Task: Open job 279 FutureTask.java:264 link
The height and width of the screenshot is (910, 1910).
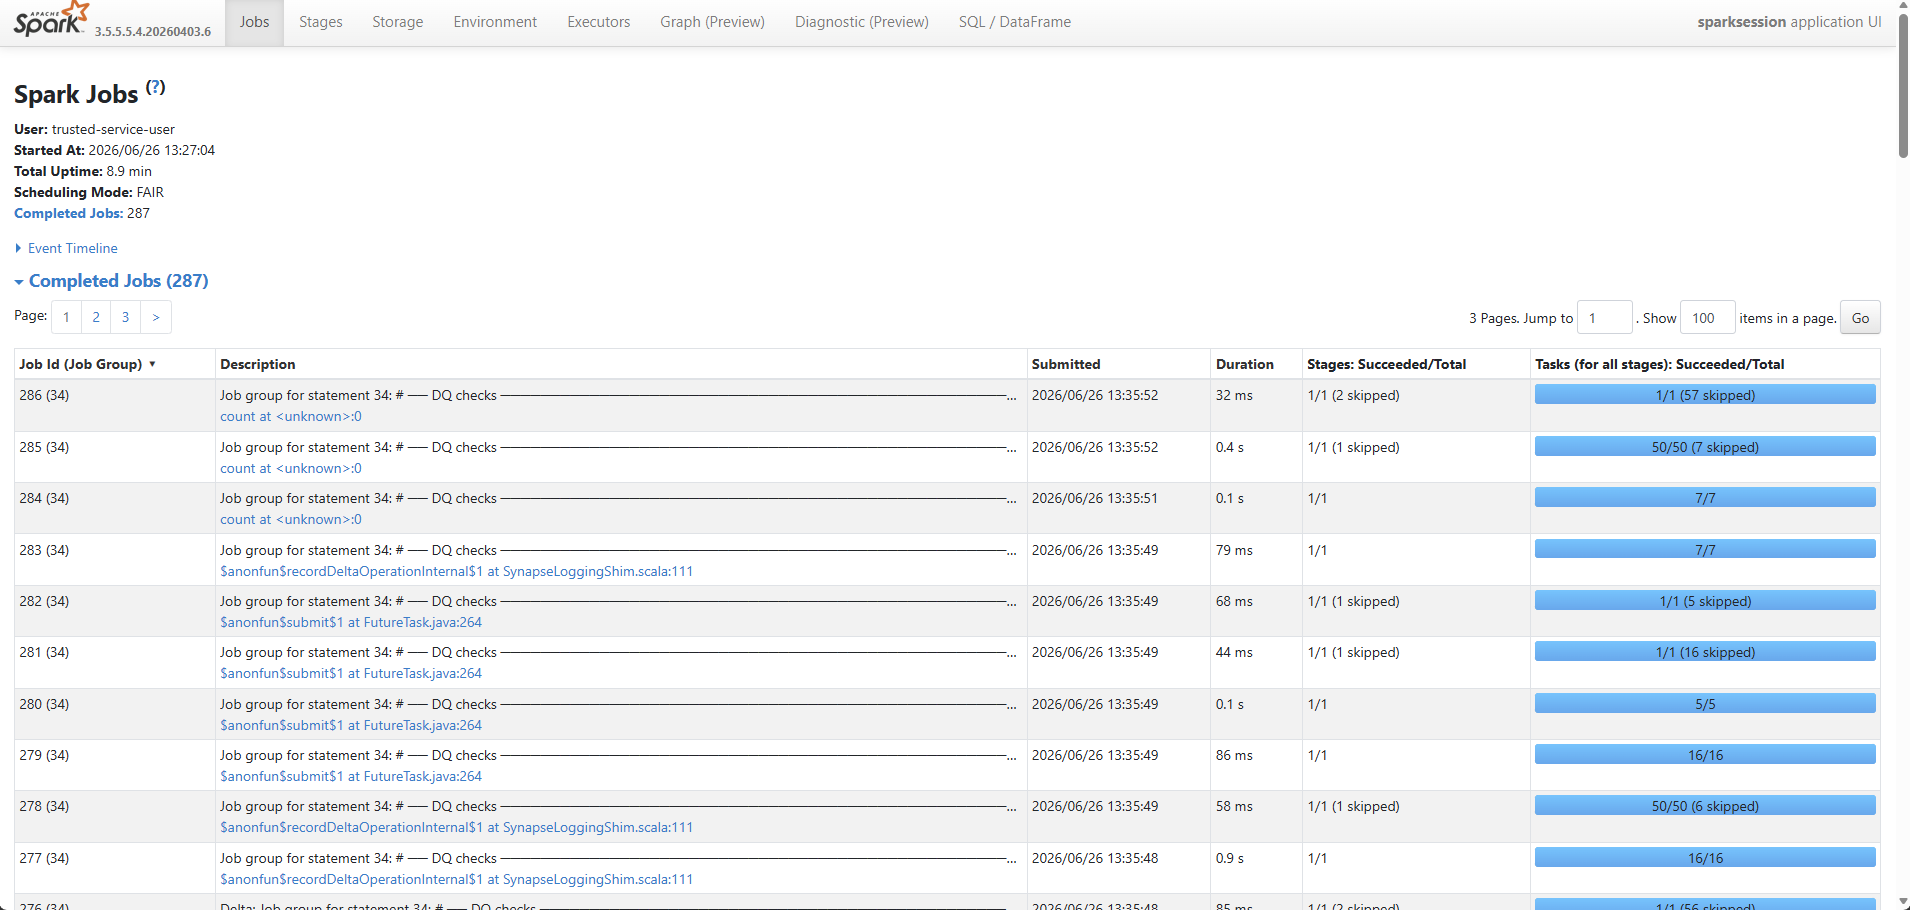Action: (x=351, y=776)
